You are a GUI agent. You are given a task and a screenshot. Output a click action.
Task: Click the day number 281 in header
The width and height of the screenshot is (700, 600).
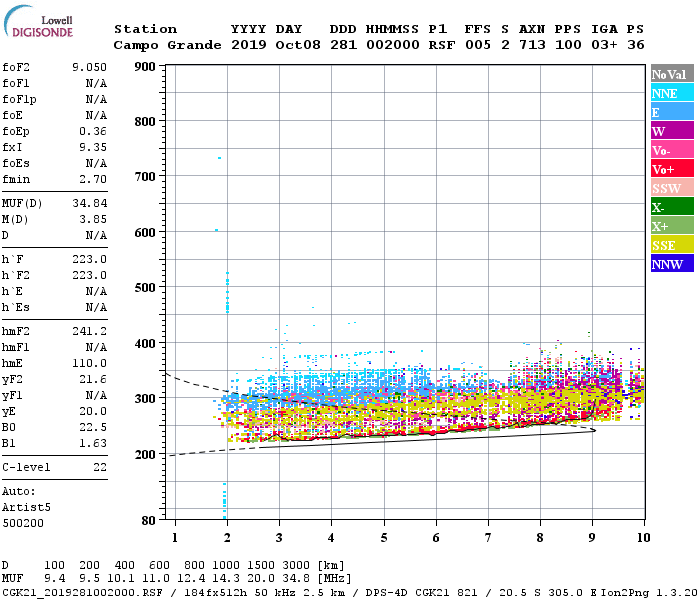click(x=343, y=45)
